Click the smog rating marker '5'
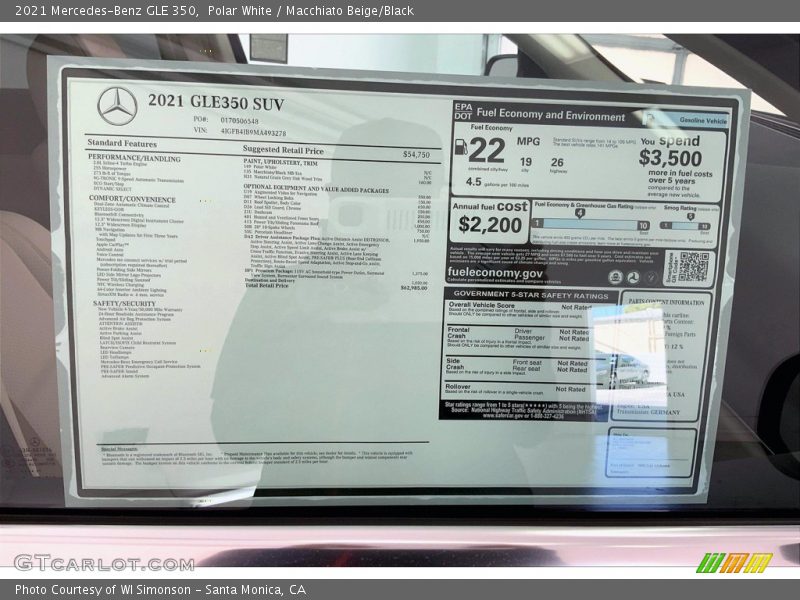Viewport: 800px width, 600px height. tap(690, 216)
